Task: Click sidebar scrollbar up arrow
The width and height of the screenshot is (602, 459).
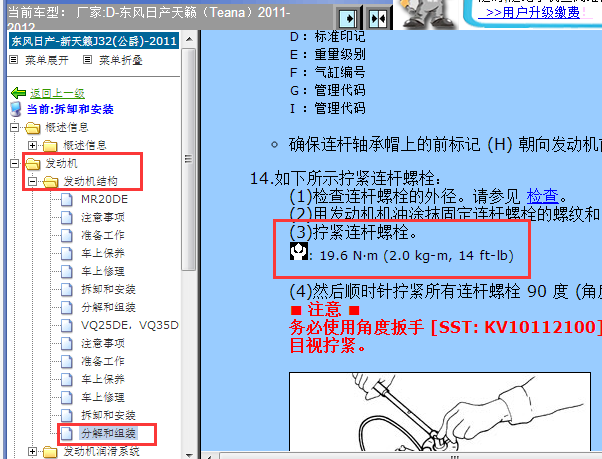Action: pyautogui.click(x=189, y=40)
